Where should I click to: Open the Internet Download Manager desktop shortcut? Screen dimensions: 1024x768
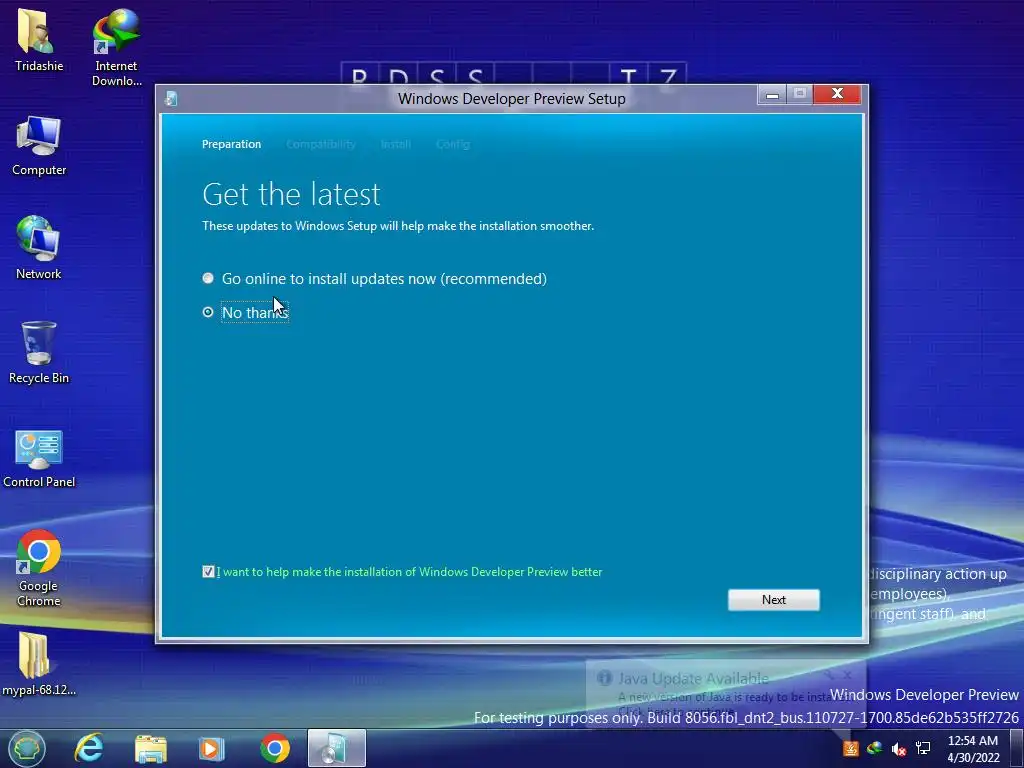(x=116, y=47)
